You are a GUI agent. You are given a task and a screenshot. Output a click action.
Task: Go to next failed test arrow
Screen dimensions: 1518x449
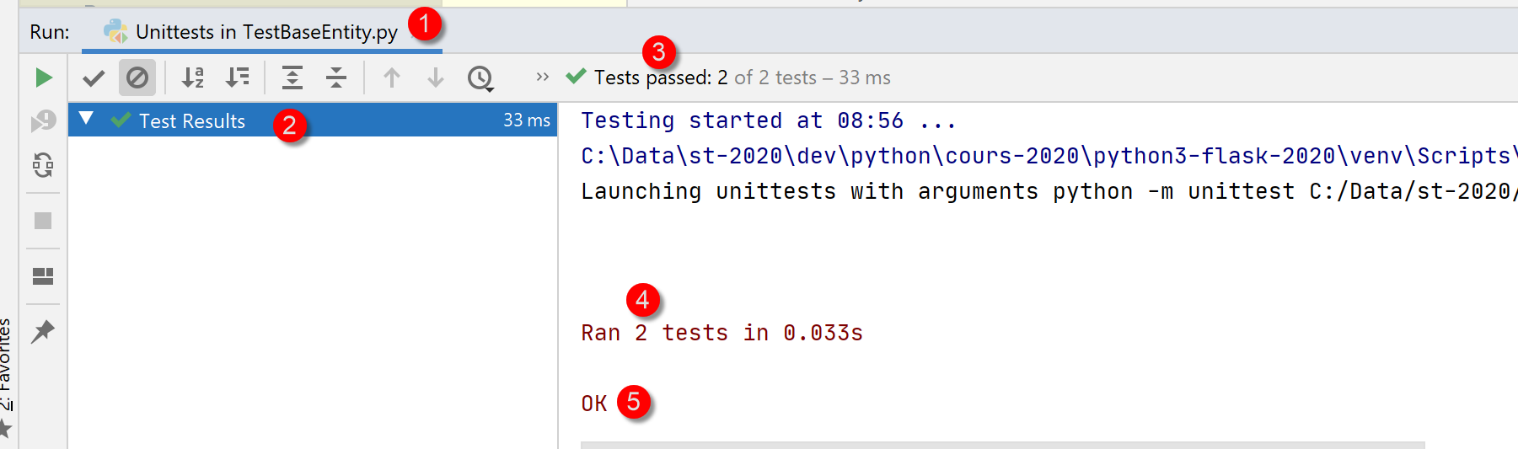click(x=435, y=77)
